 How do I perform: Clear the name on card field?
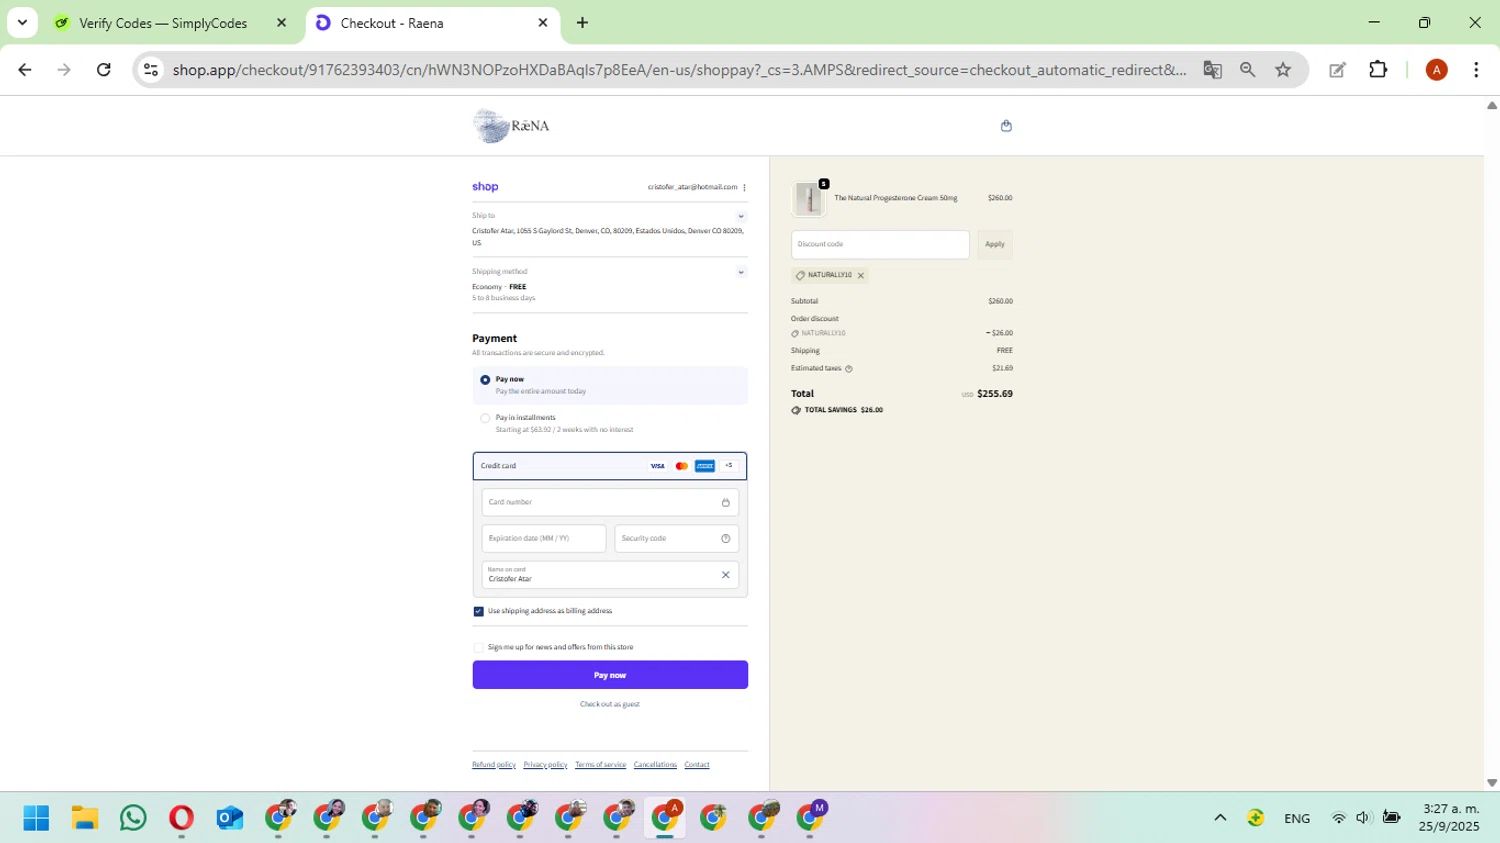pyautogui.click(x=725, y=575)
